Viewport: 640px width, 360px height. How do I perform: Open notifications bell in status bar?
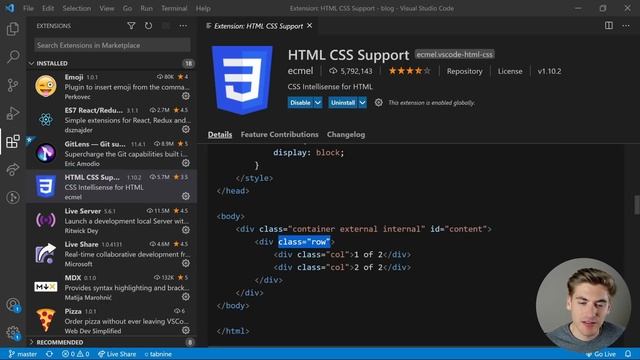[x=628, y=354]
